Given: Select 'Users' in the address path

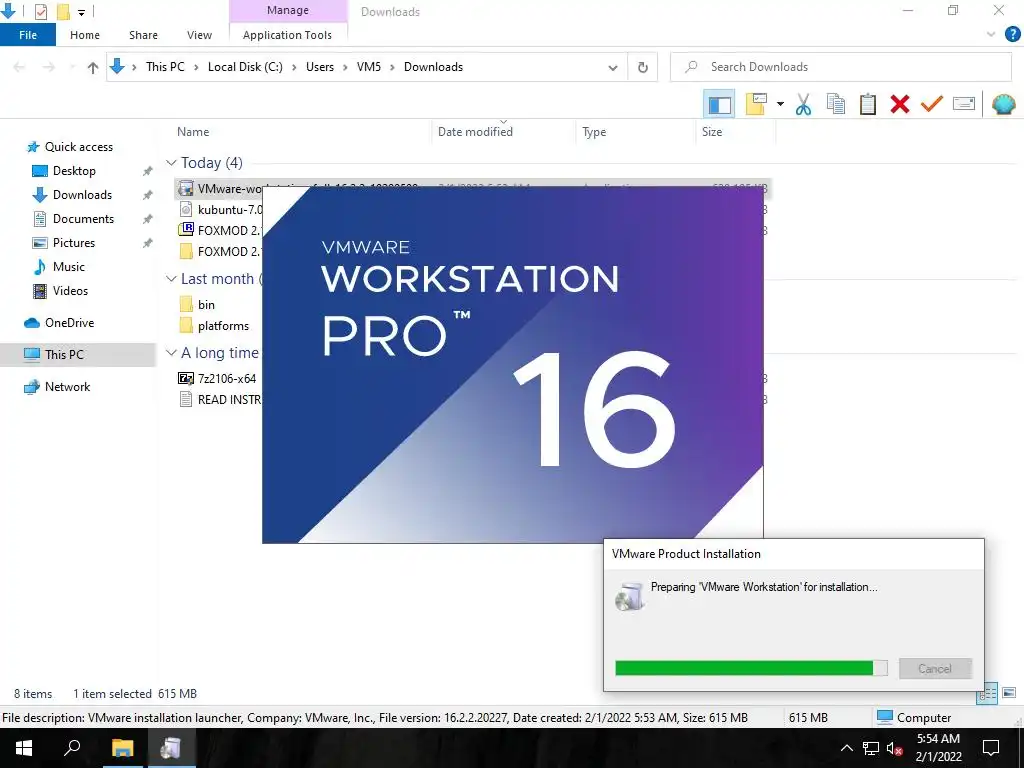Looking at the screenshot, I should tap(320, 67).
